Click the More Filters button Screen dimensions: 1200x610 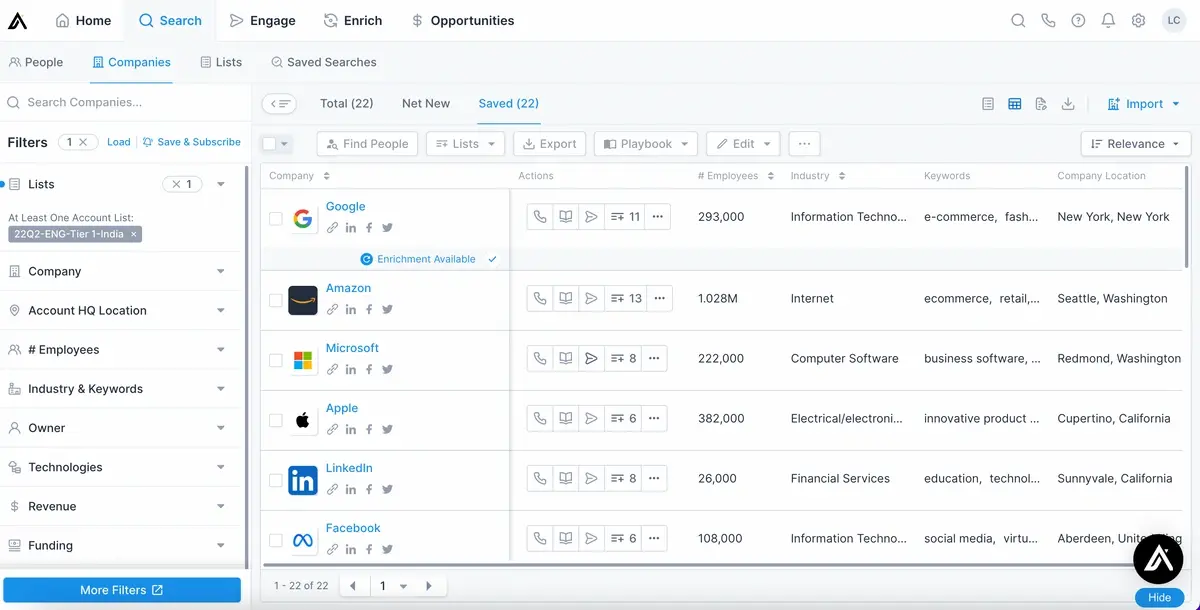tap(121, 590)
